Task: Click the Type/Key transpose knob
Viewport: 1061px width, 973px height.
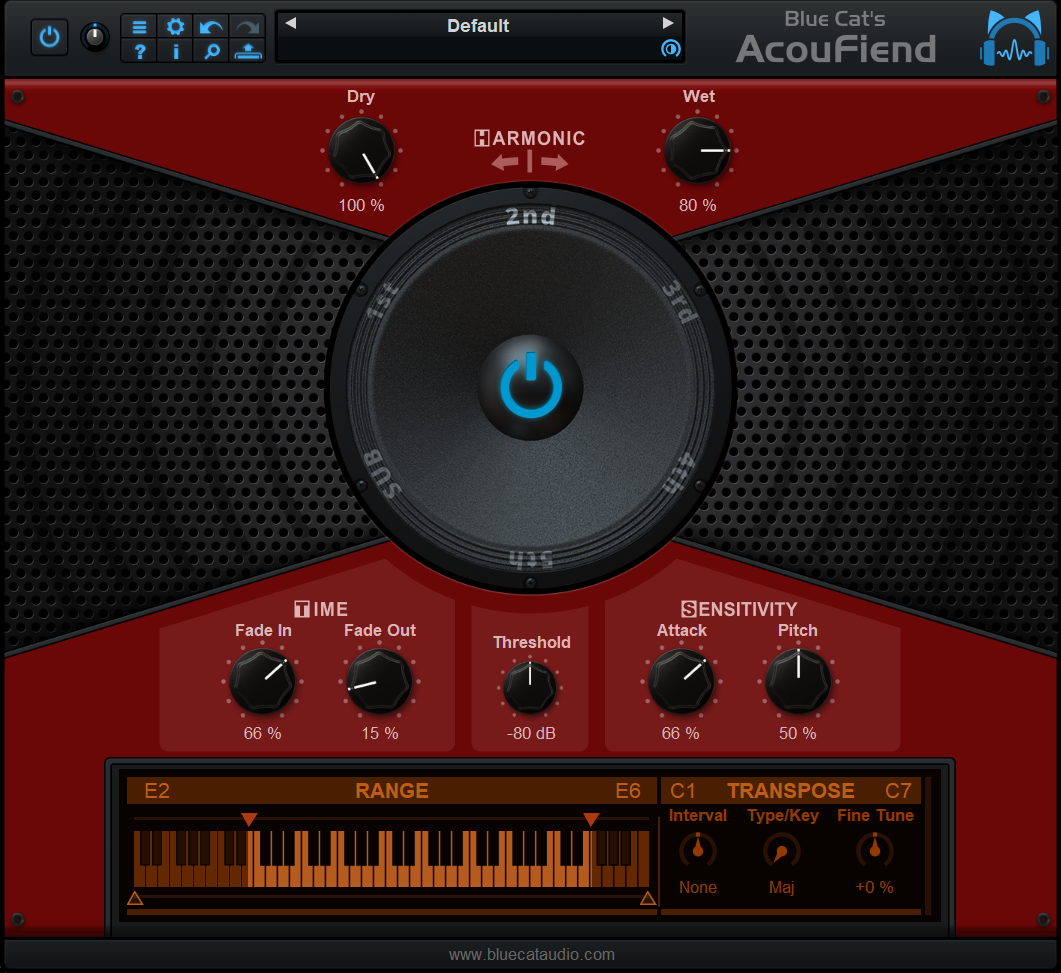Action: (x=782, y=851)
